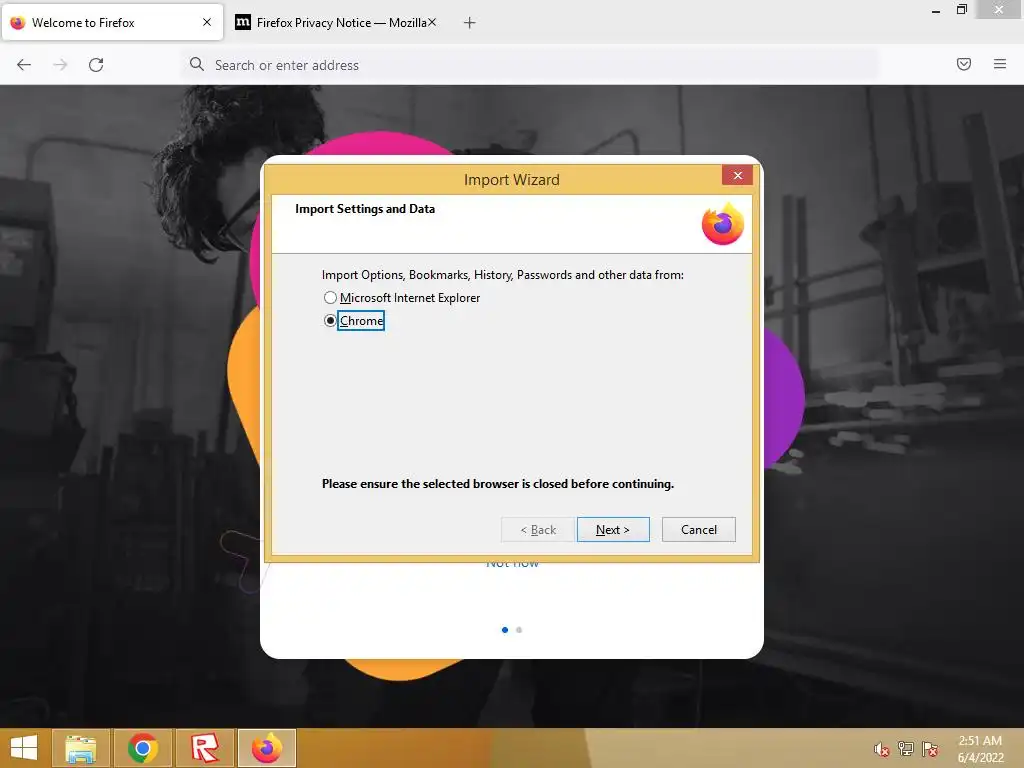1024x768 pixels.
Task: Click the Welcome to Firefox tab favicon
Action: coord(18,23)
